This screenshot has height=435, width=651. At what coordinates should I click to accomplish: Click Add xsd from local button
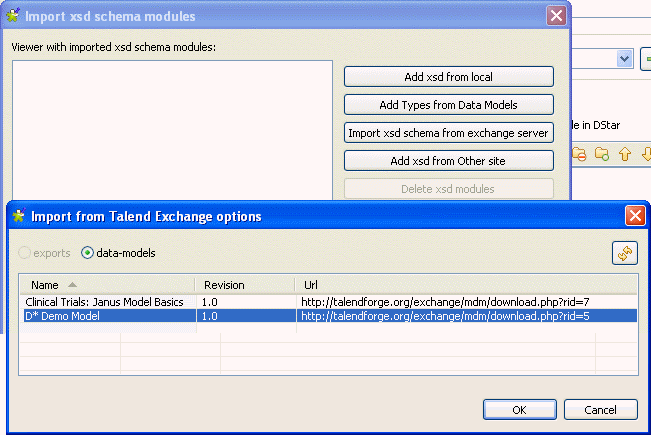coord(449,77)
